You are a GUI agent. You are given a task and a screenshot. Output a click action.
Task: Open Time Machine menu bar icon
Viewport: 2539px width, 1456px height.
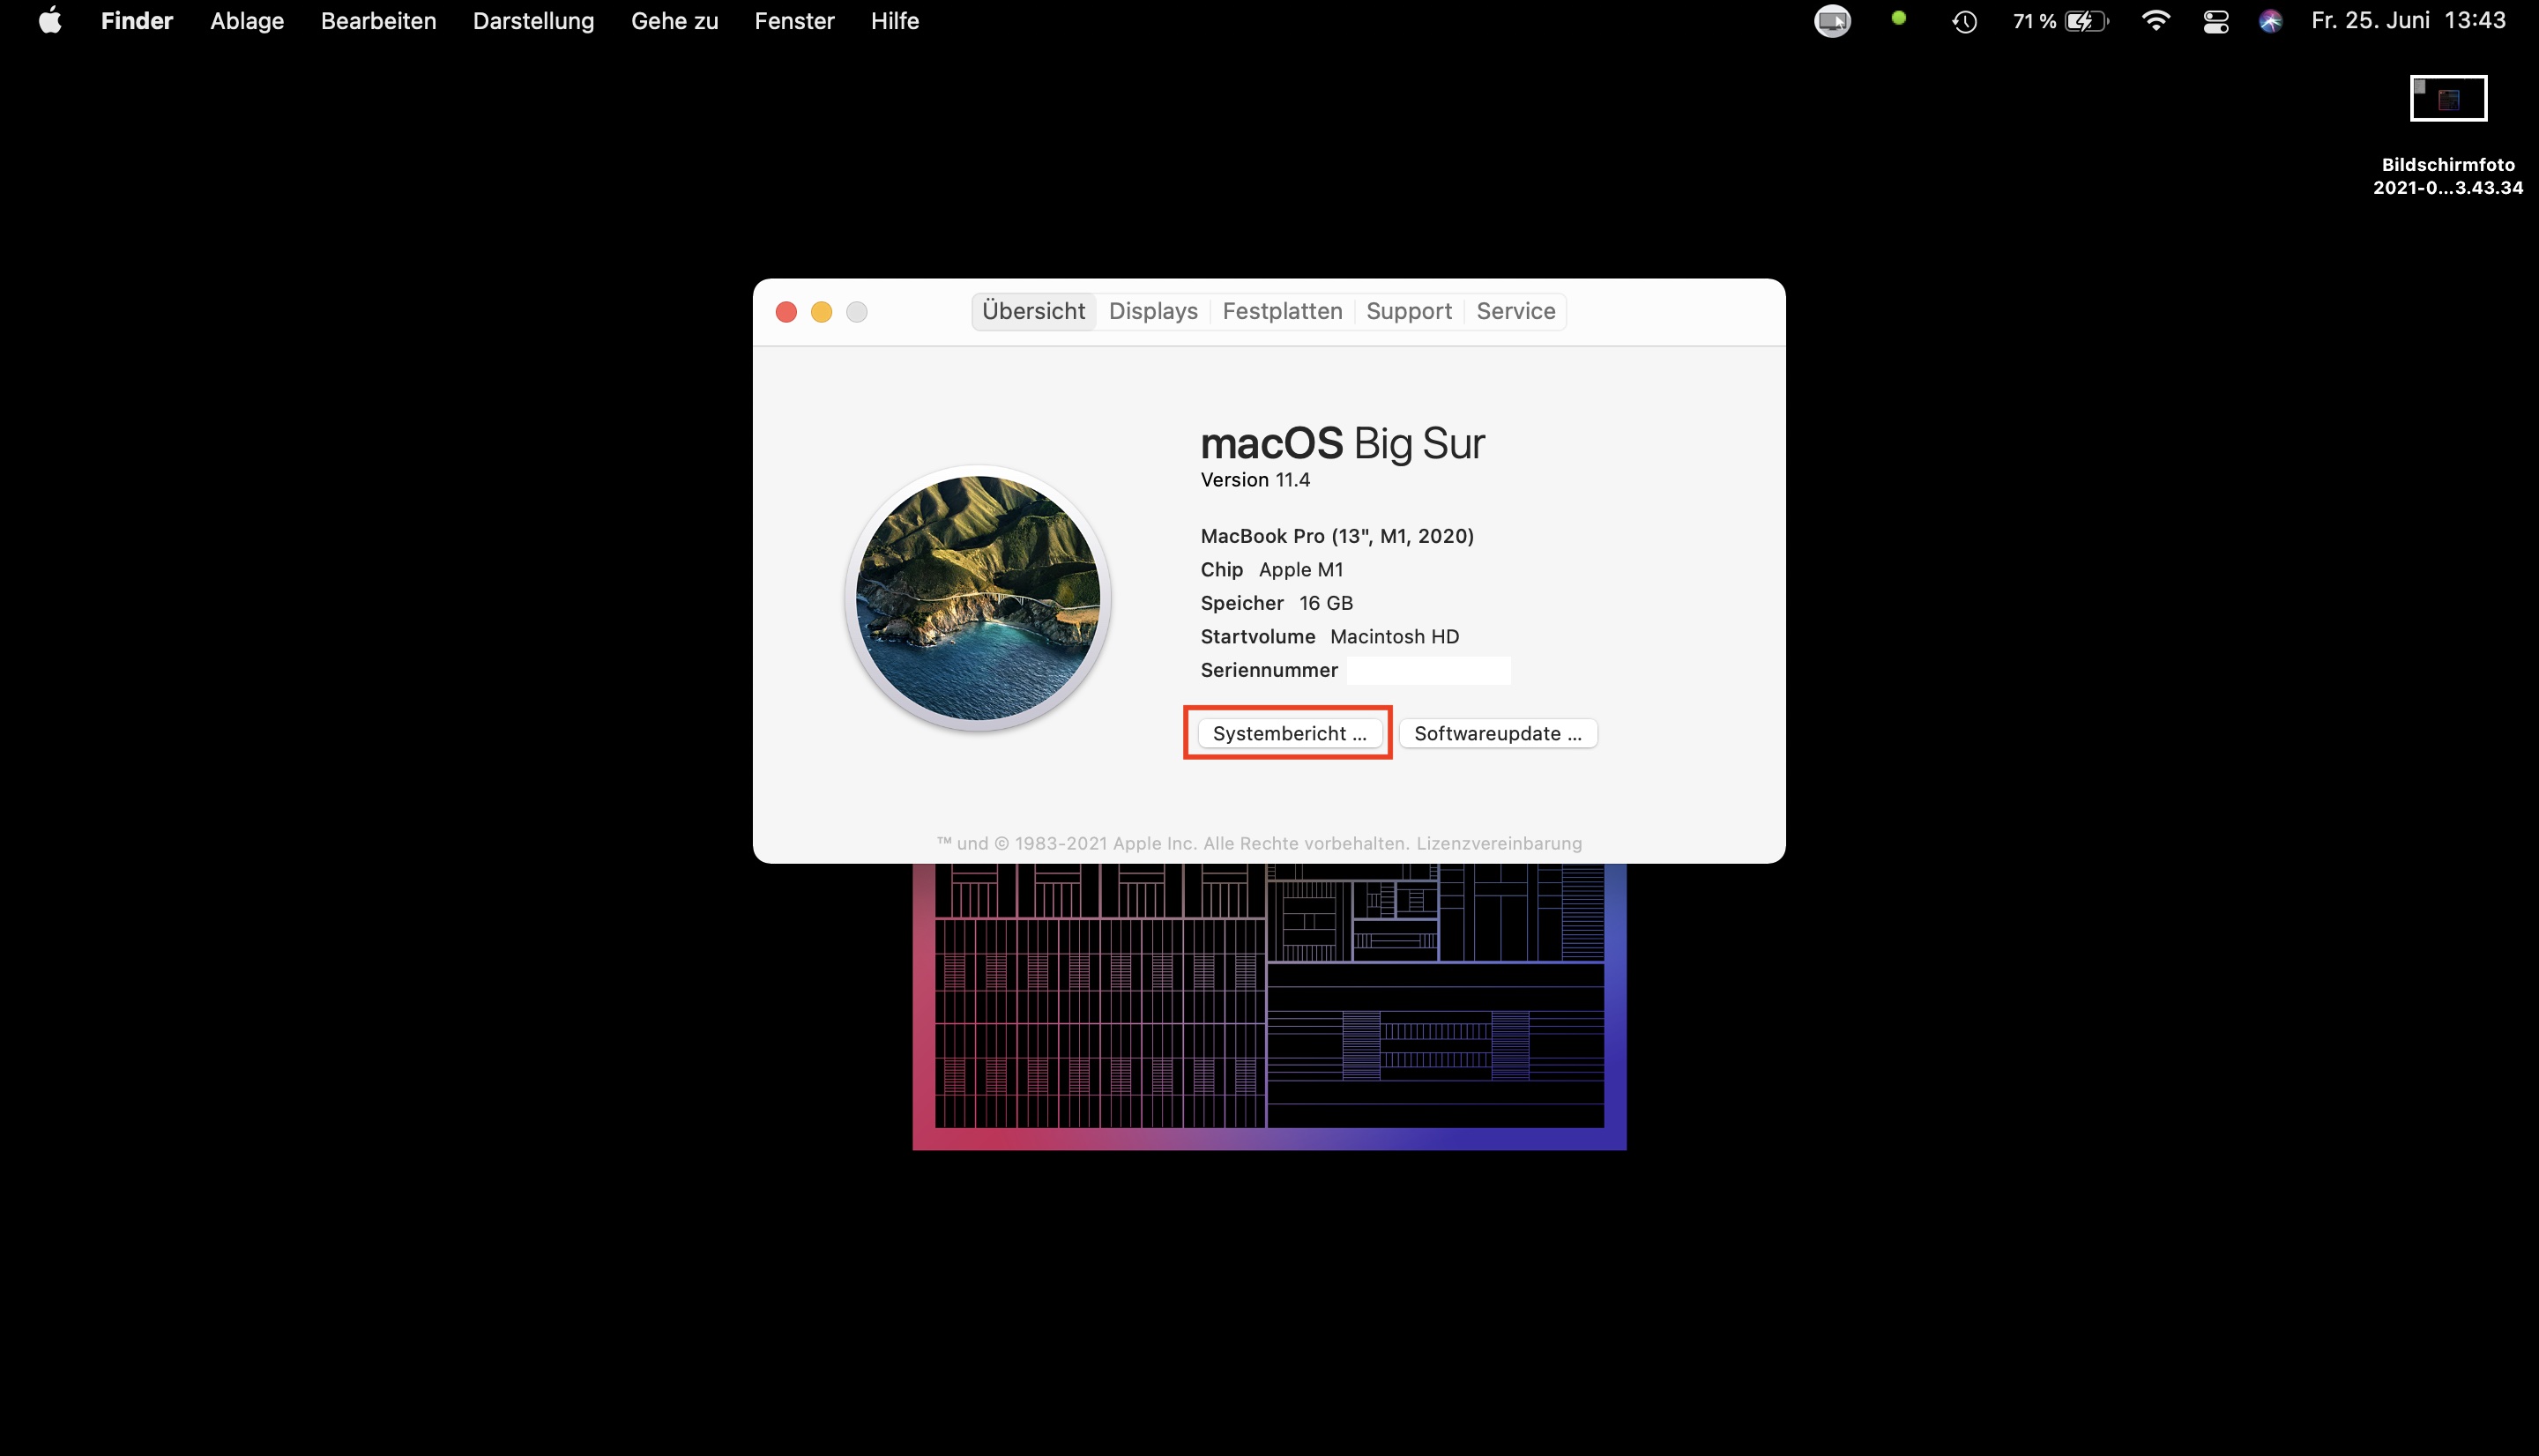[1964, 21]
